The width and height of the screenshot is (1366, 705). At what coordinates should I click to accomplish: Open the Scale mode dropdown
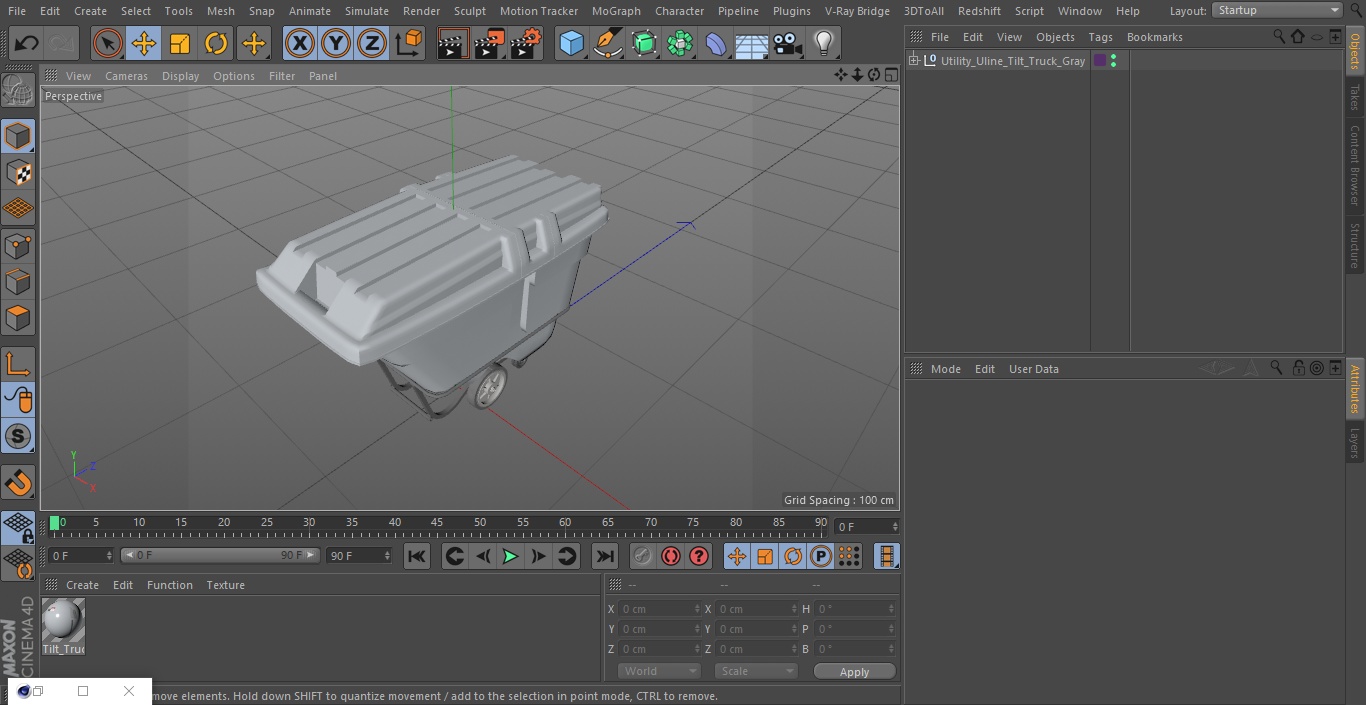coord(755,671)
